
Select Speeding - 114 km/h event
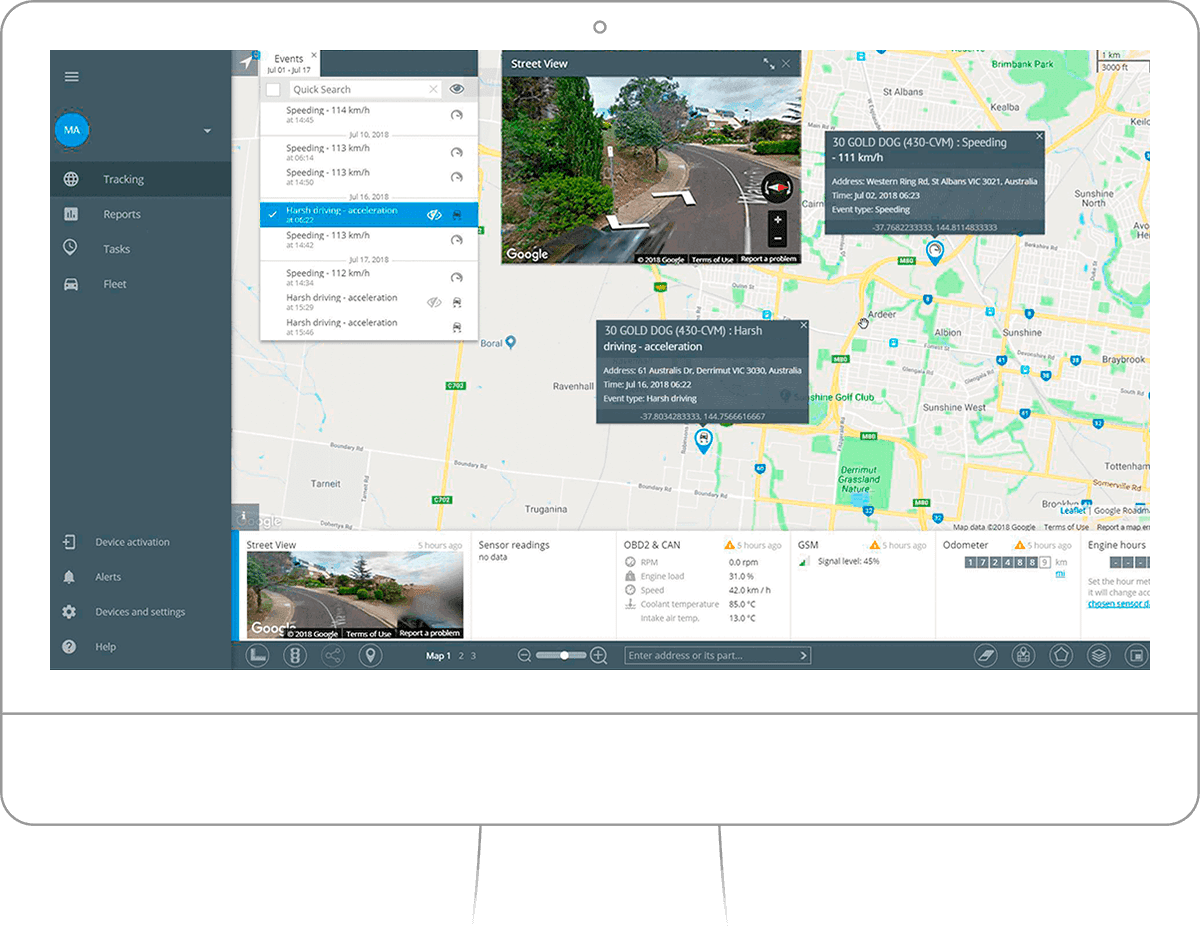point(369,115)
